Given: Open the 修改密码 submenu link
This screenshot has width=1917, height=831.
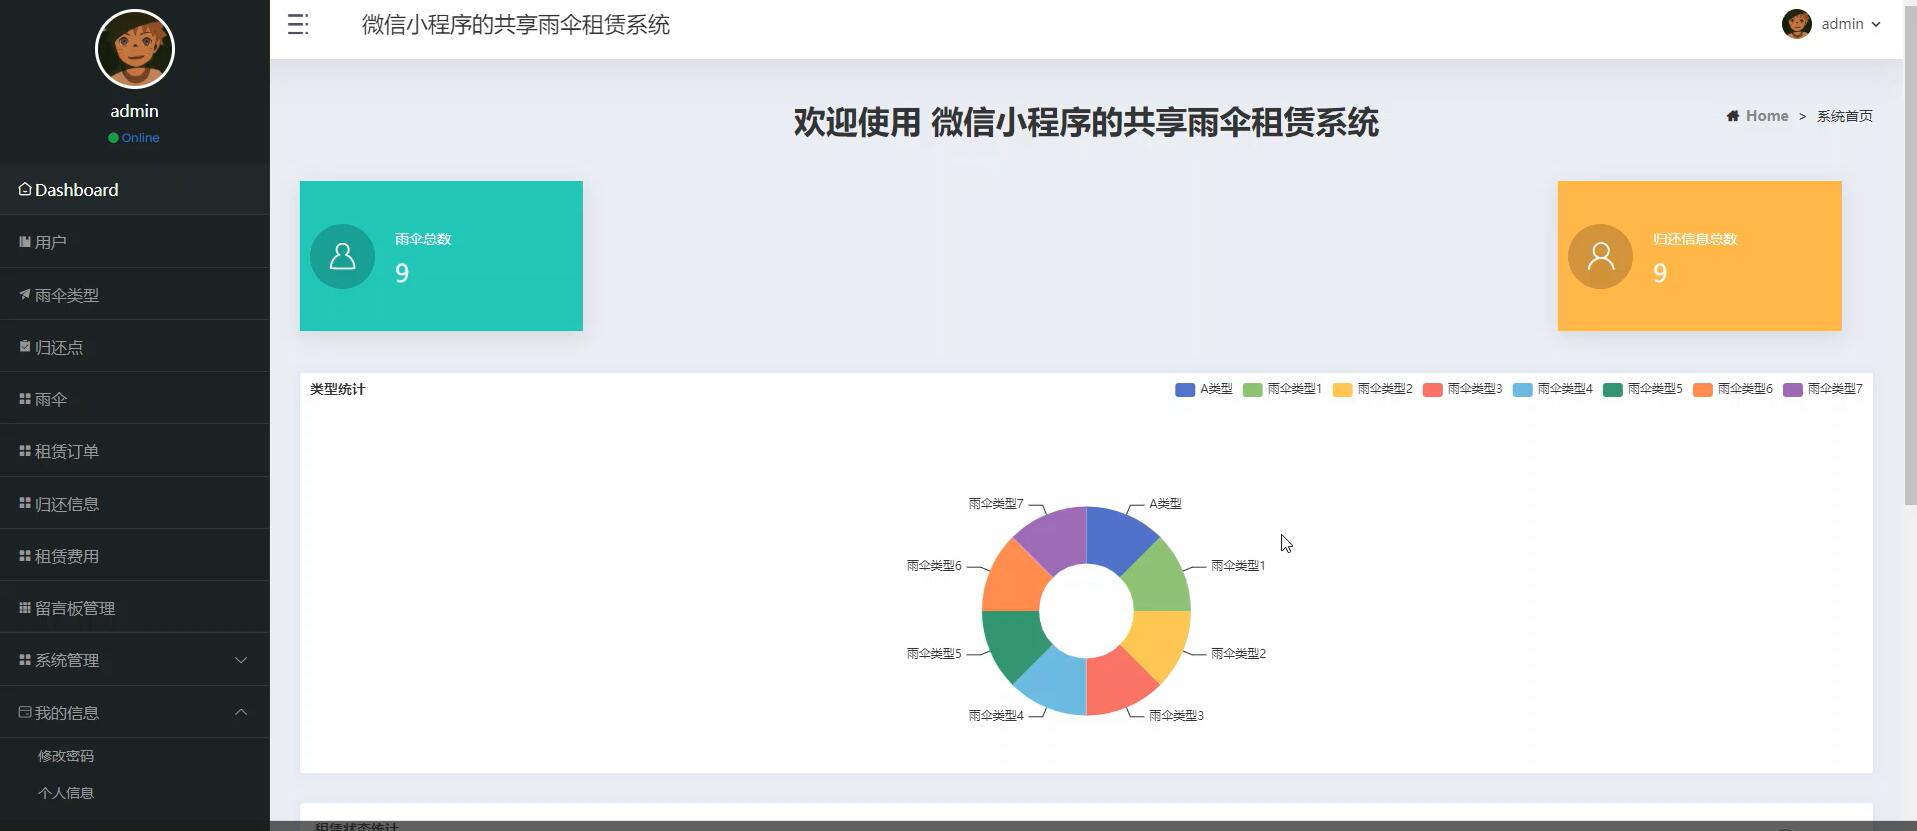Looking at the screenshot, I should click(x=66, y=756).
